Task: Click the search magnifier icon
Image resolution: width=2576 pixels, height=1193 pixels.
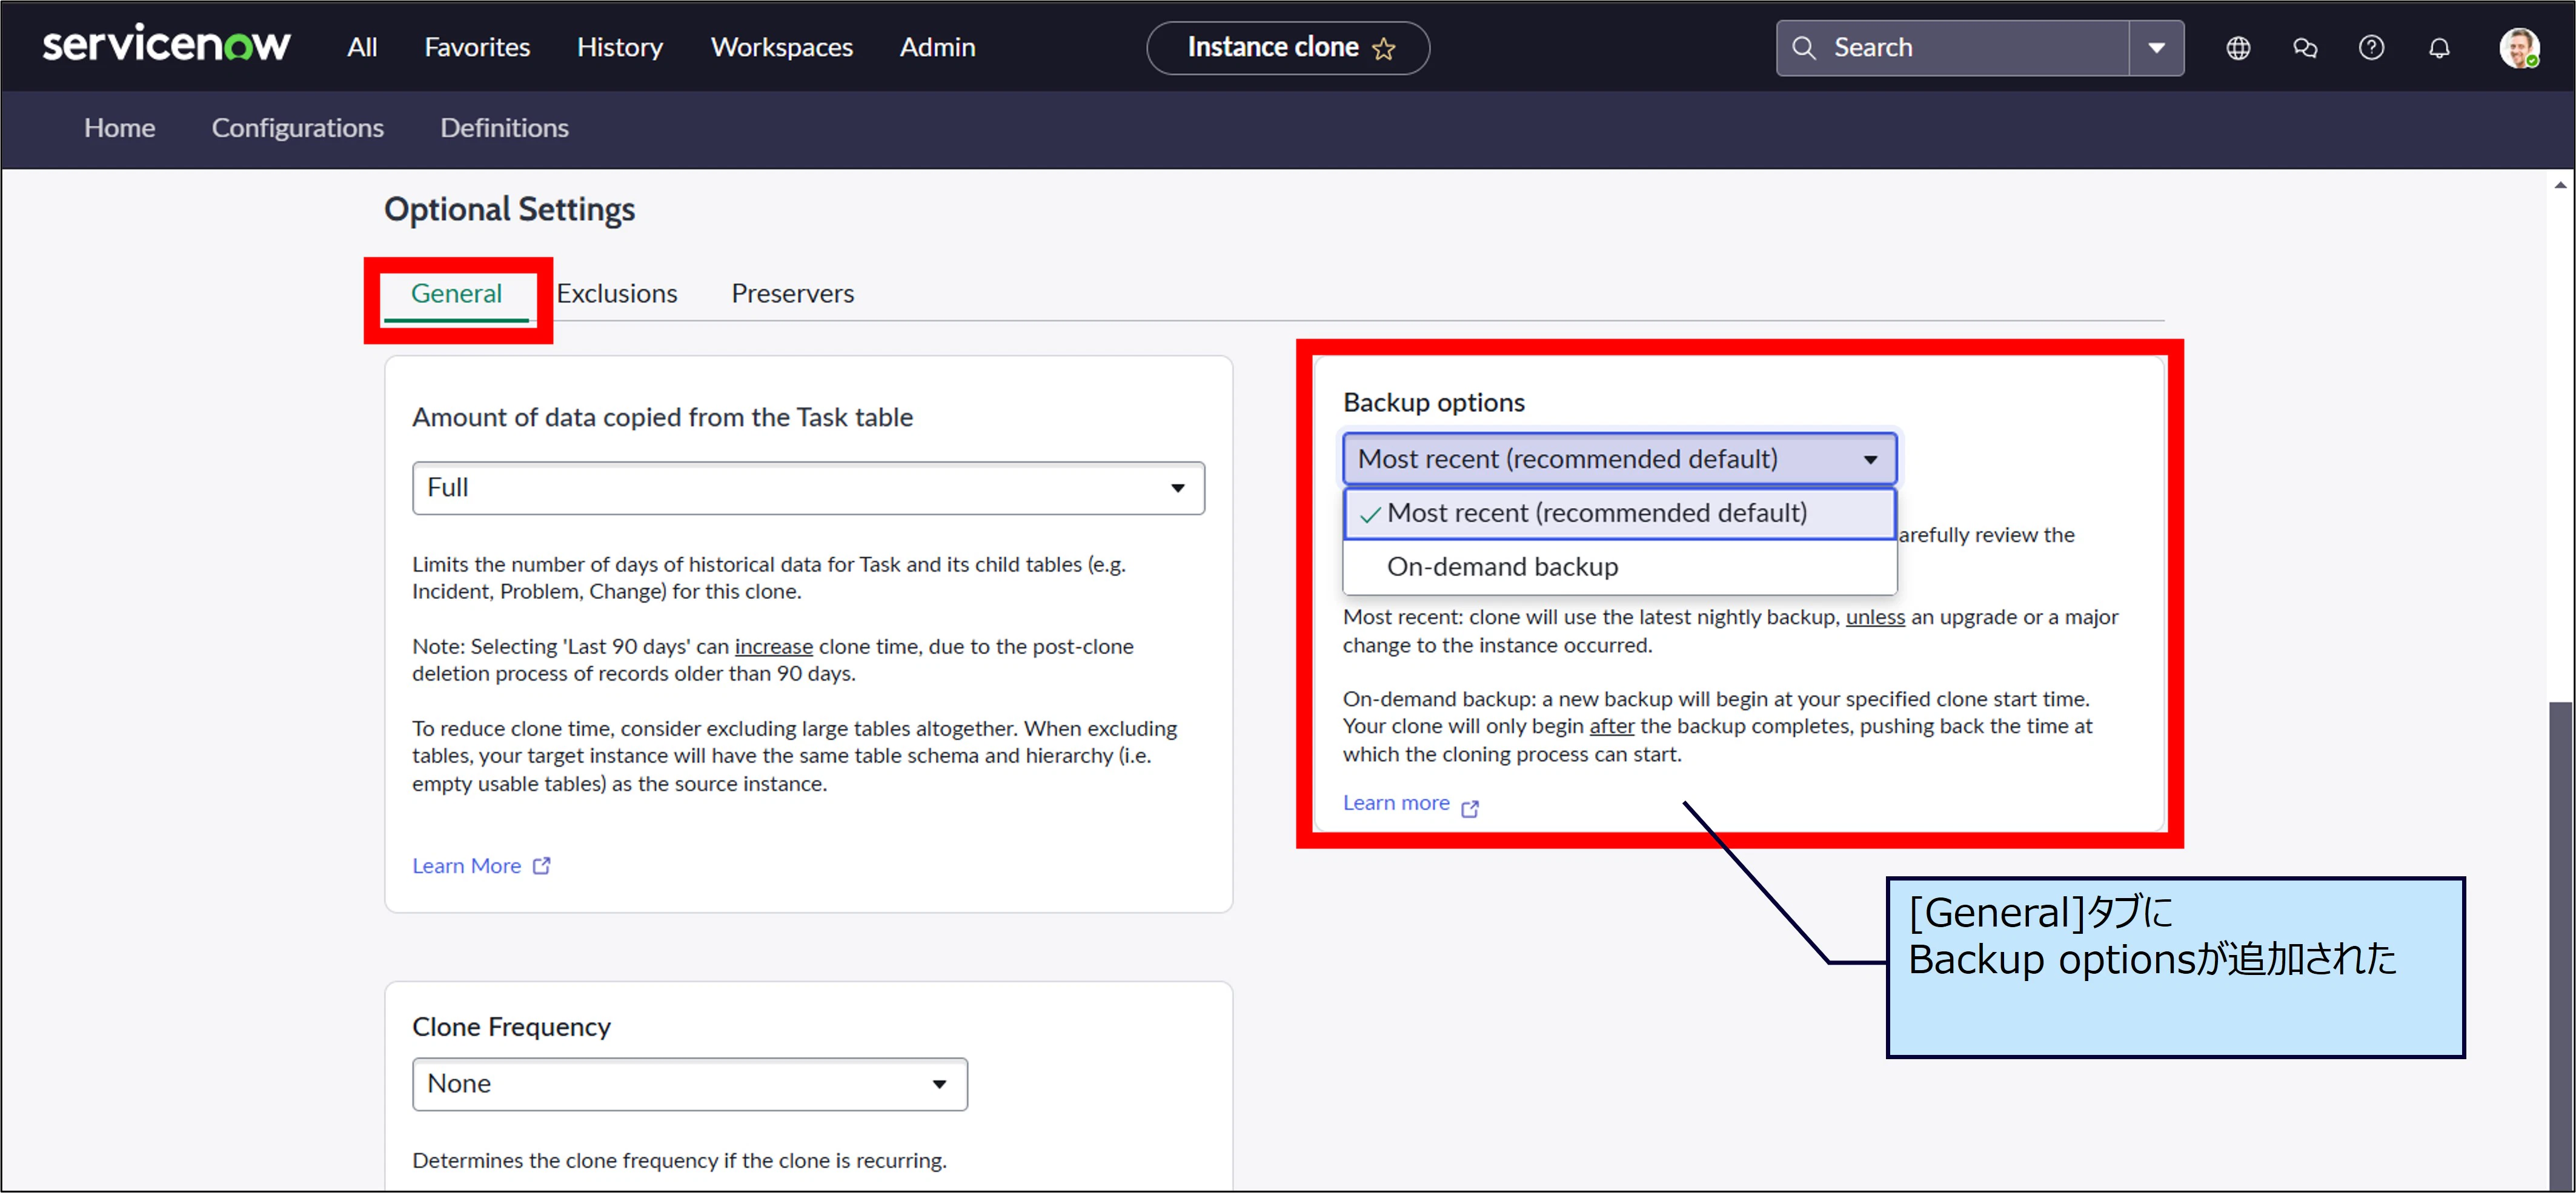Action: (1803, 48)
